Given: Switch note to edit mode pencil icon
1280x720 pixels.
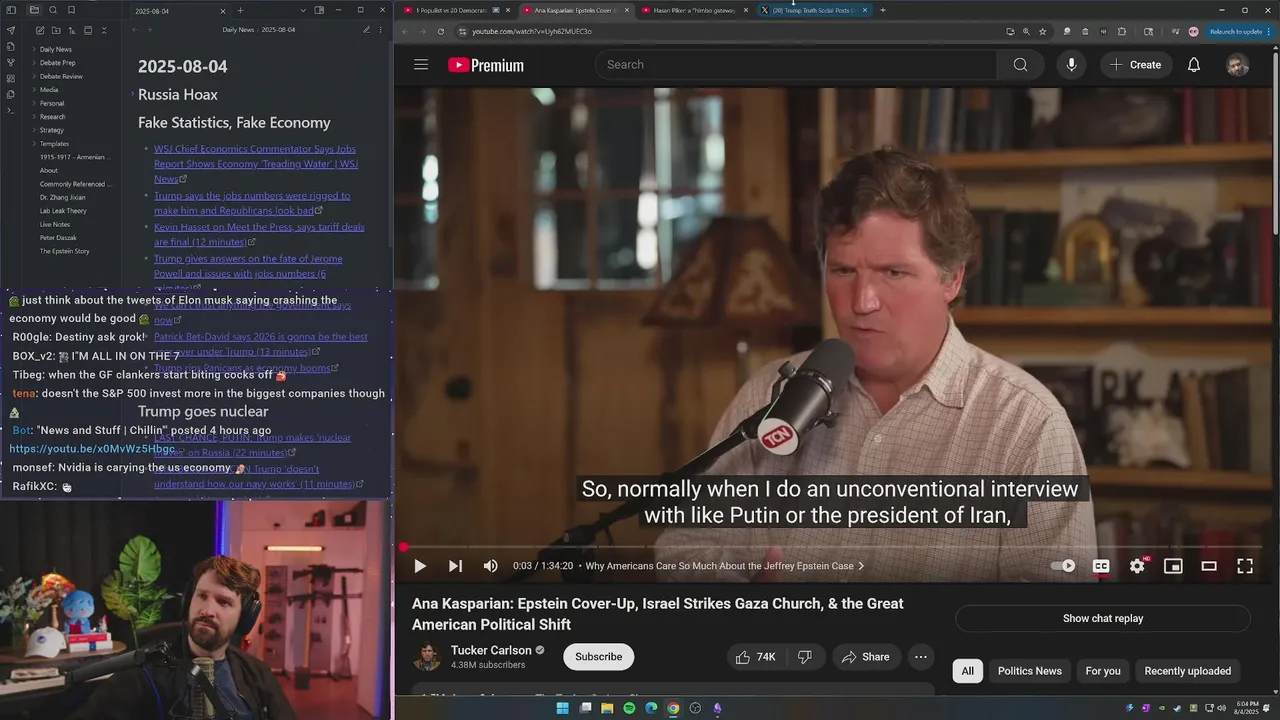Looking at the screenshot, I should [x=366, y=30].
